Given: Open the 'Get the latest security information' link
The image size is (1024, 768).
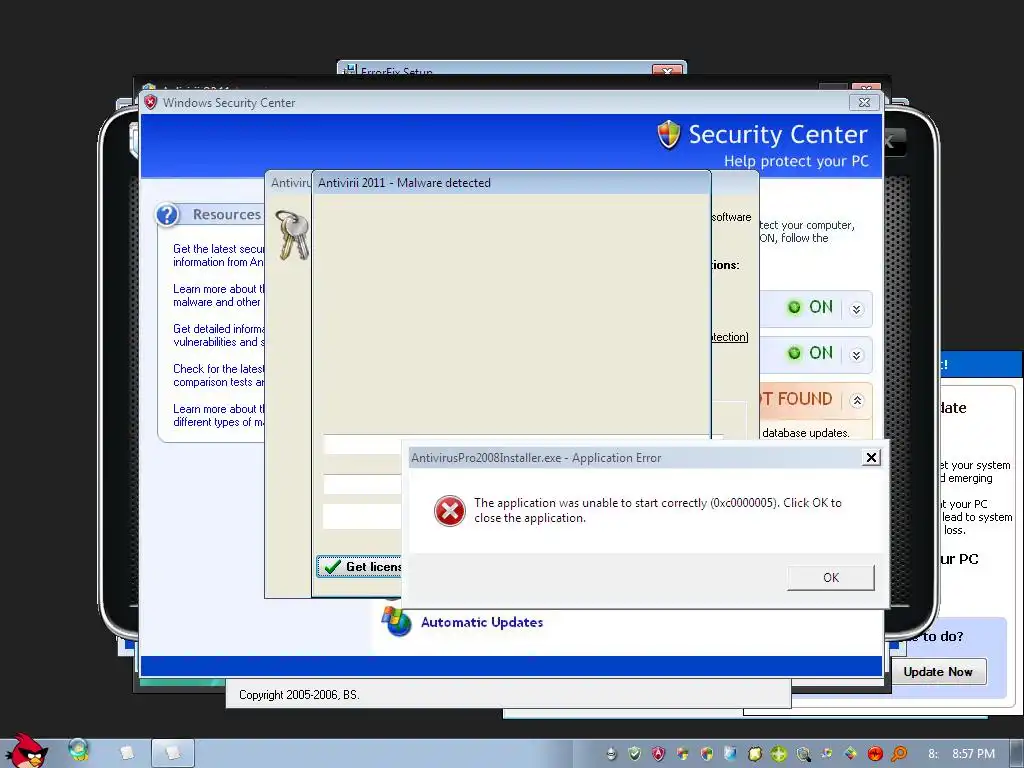Looking at the screenshot, I should click(x=218, y=255).
